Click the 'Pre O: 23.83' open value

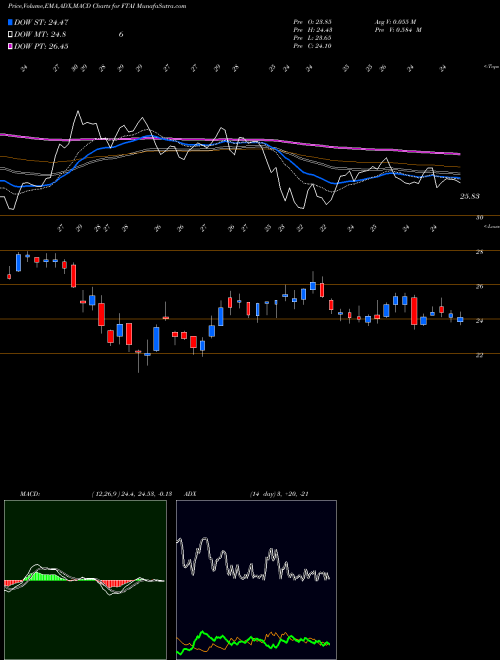pos(313,21)
